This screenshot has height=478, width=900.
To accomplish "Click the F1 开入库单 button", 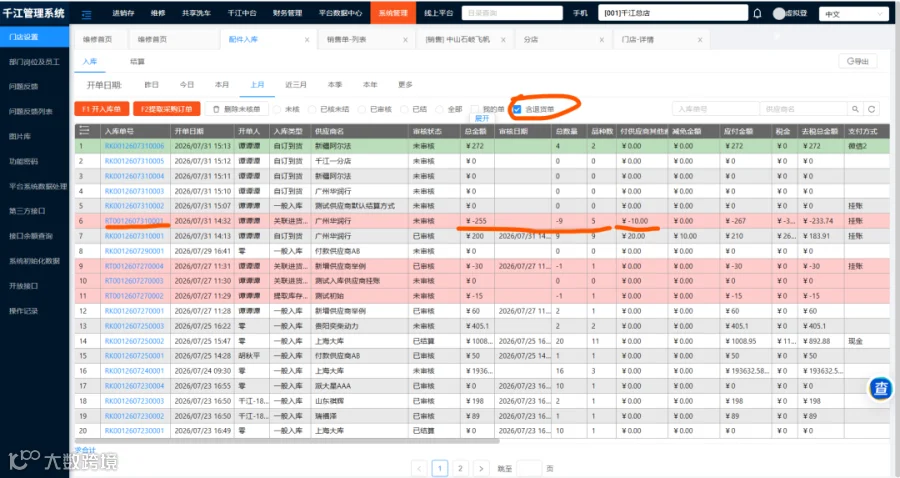I will 102,109.
